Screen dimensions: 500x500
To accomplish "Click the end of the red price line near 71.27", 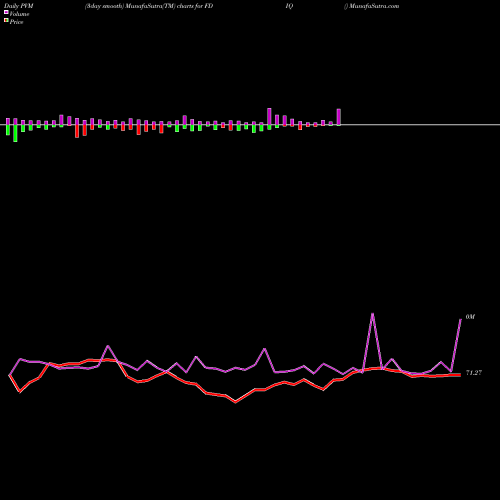I will click(460, 375).
